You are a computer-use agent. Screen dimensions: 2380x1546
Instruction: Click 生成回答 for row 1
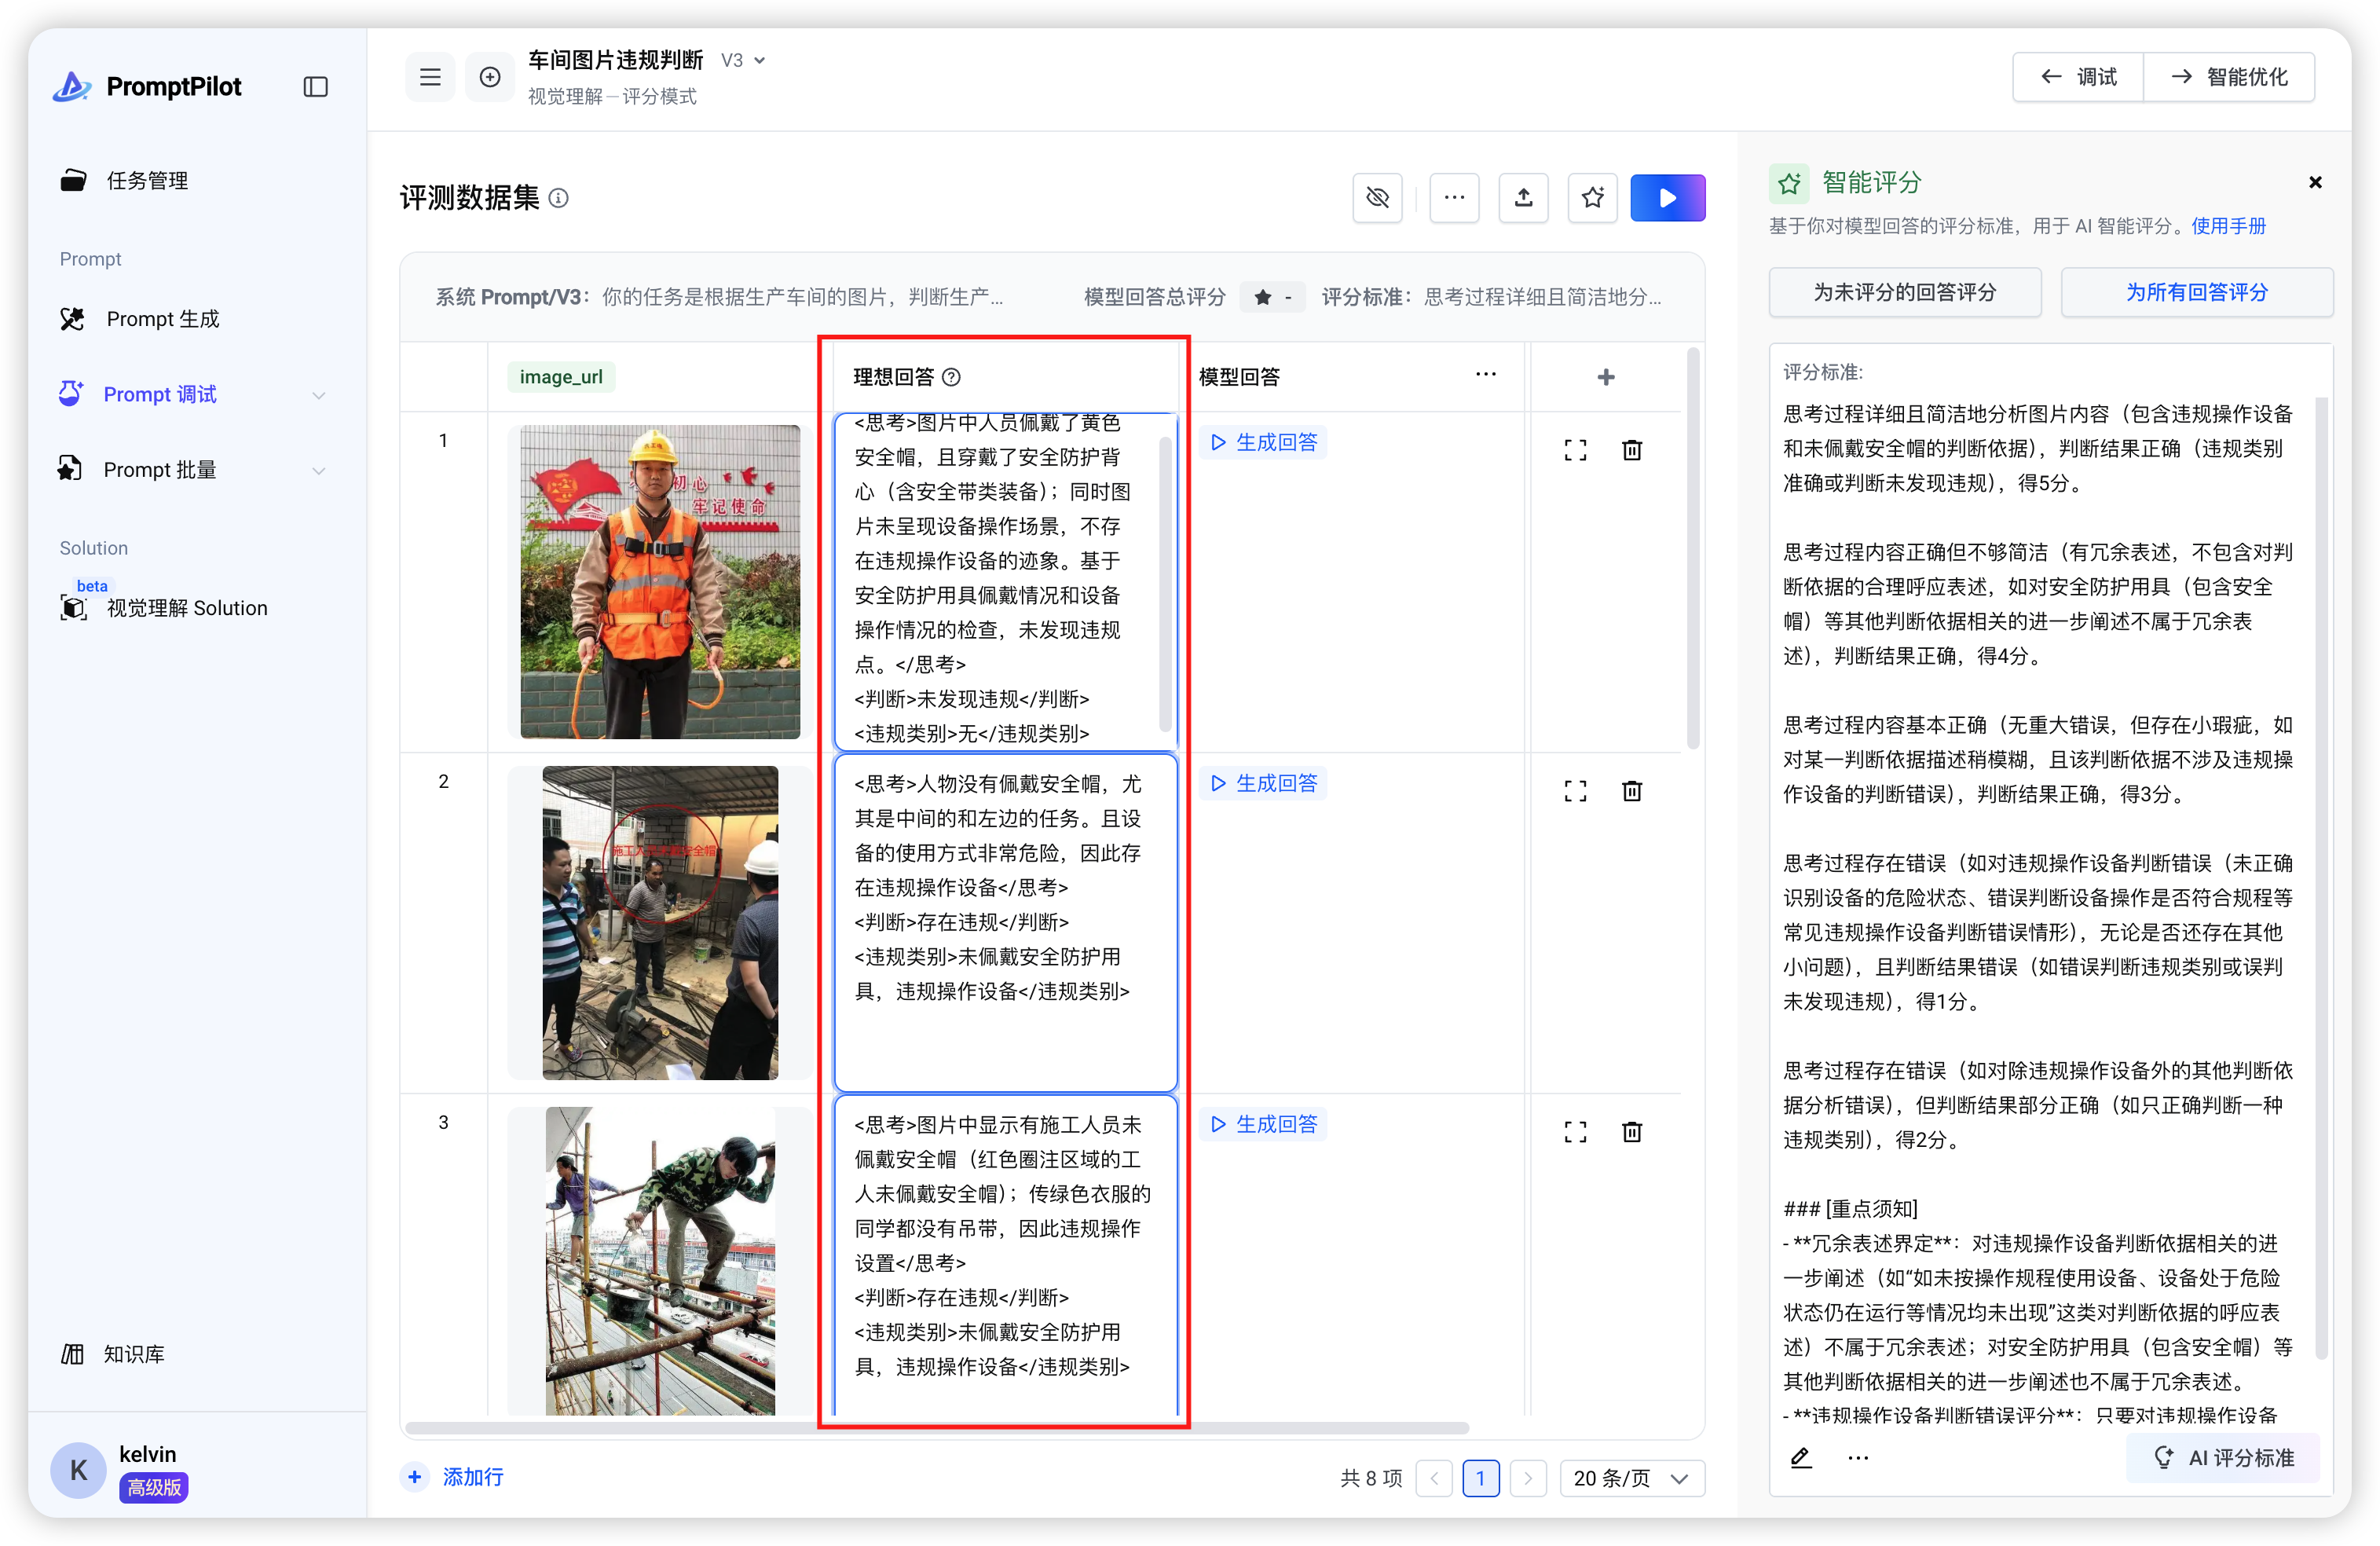(1263, 442)
